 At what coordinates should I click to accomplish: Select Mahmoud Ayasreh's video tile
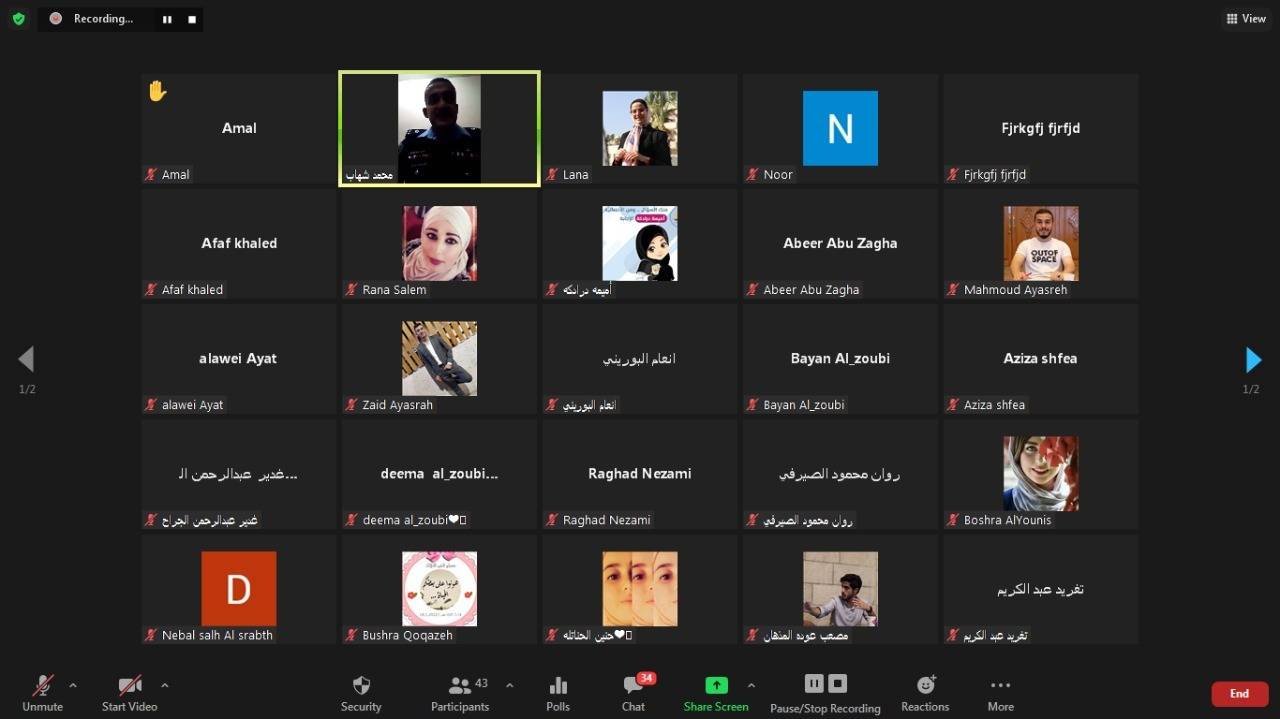(1040, 244)
